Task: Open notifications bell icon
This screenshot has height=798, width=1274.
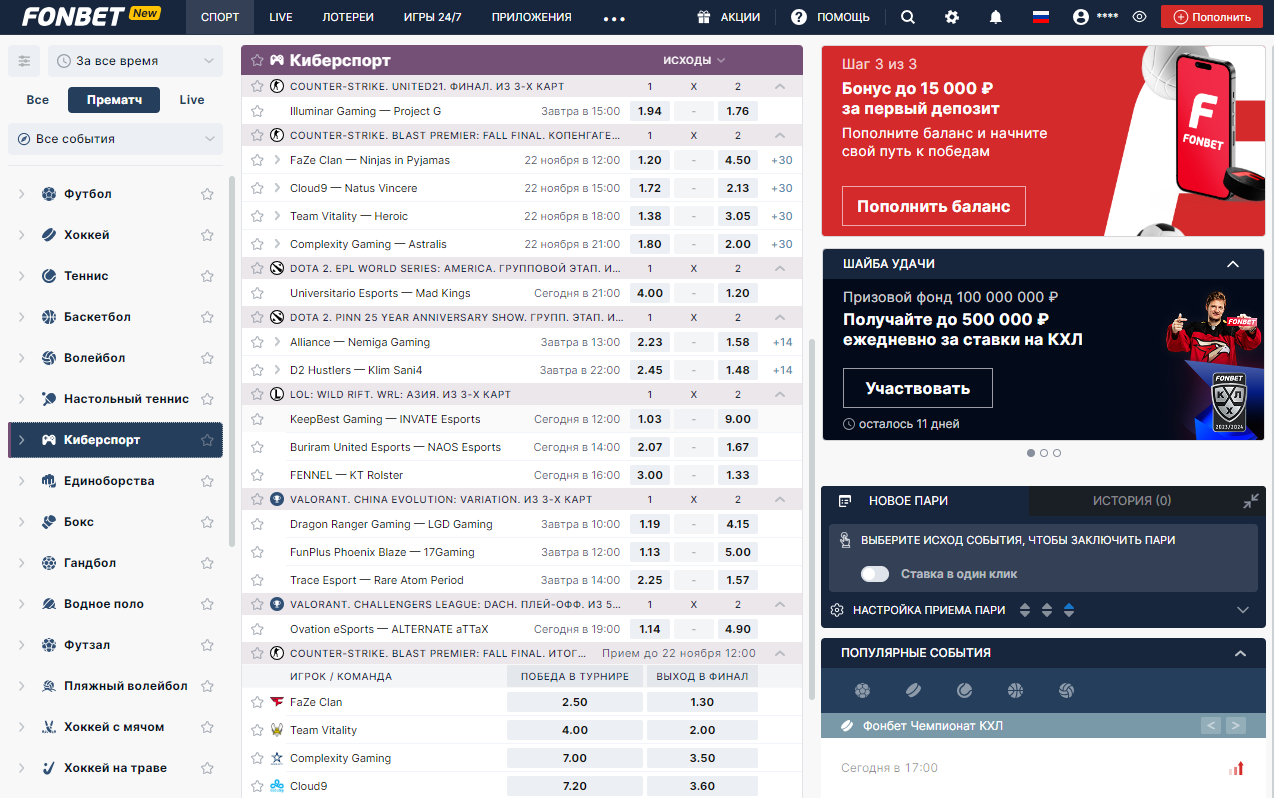Action: click(x=996, y=17)
